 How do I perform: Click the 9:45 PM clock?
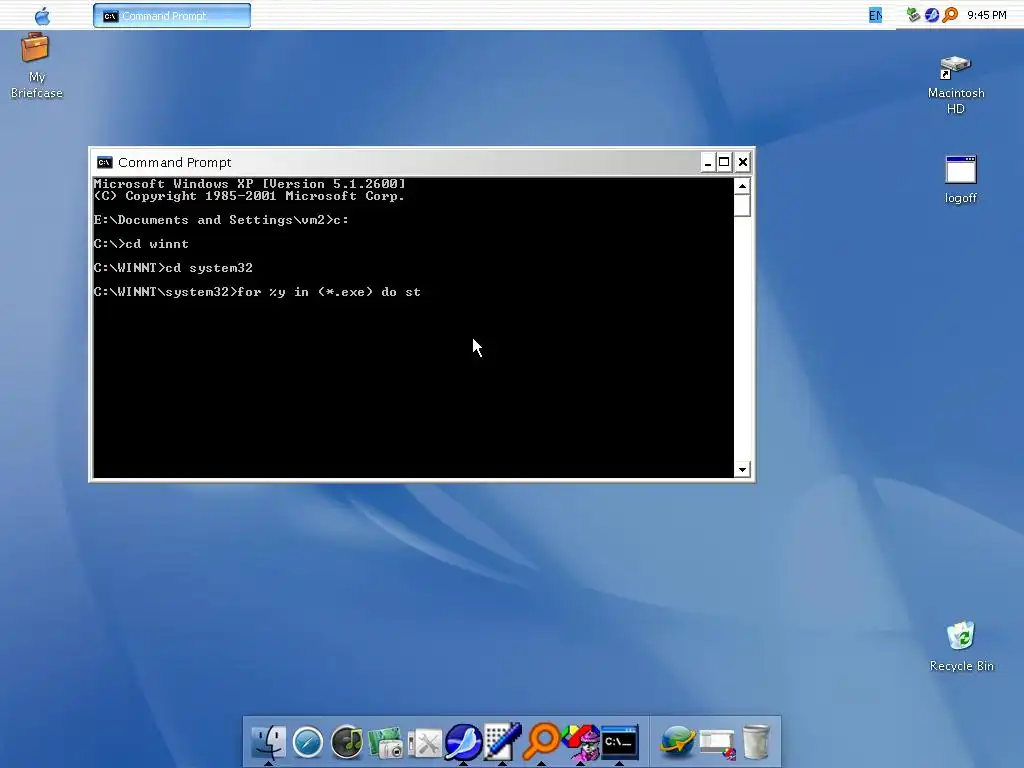[987, 15]
